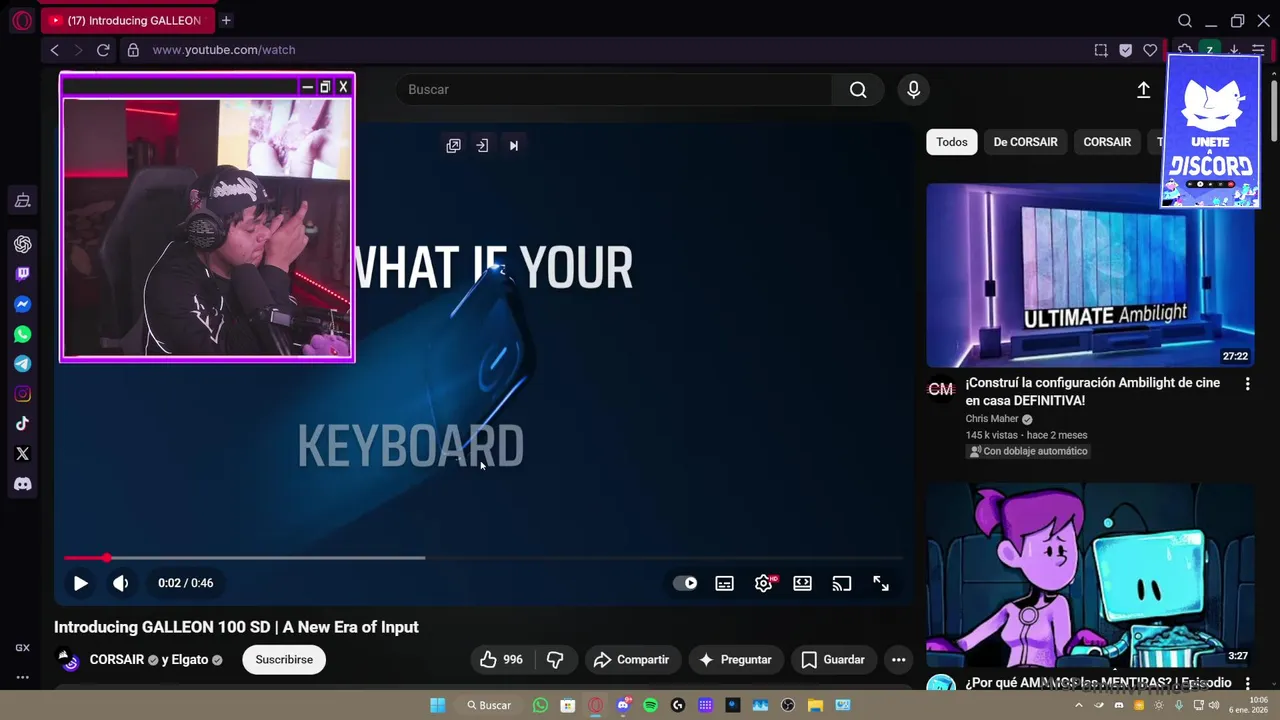Click the Preguntar button
This screenshot has height=720, width=1280.
pyautogui.click(x=735, y=660)
